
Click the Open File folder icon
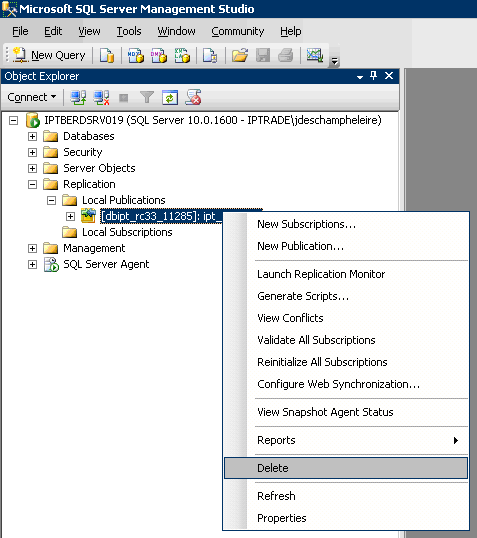pyautogui.click(x=240, y=55)
